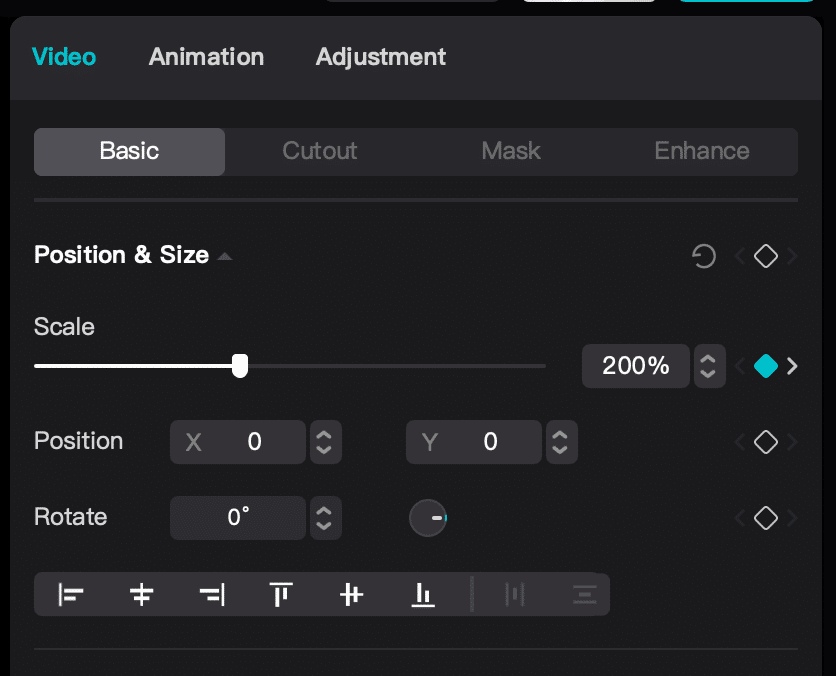Click the Position Y input field
Viewport: 836px width, 676px height.
[473, 442]
